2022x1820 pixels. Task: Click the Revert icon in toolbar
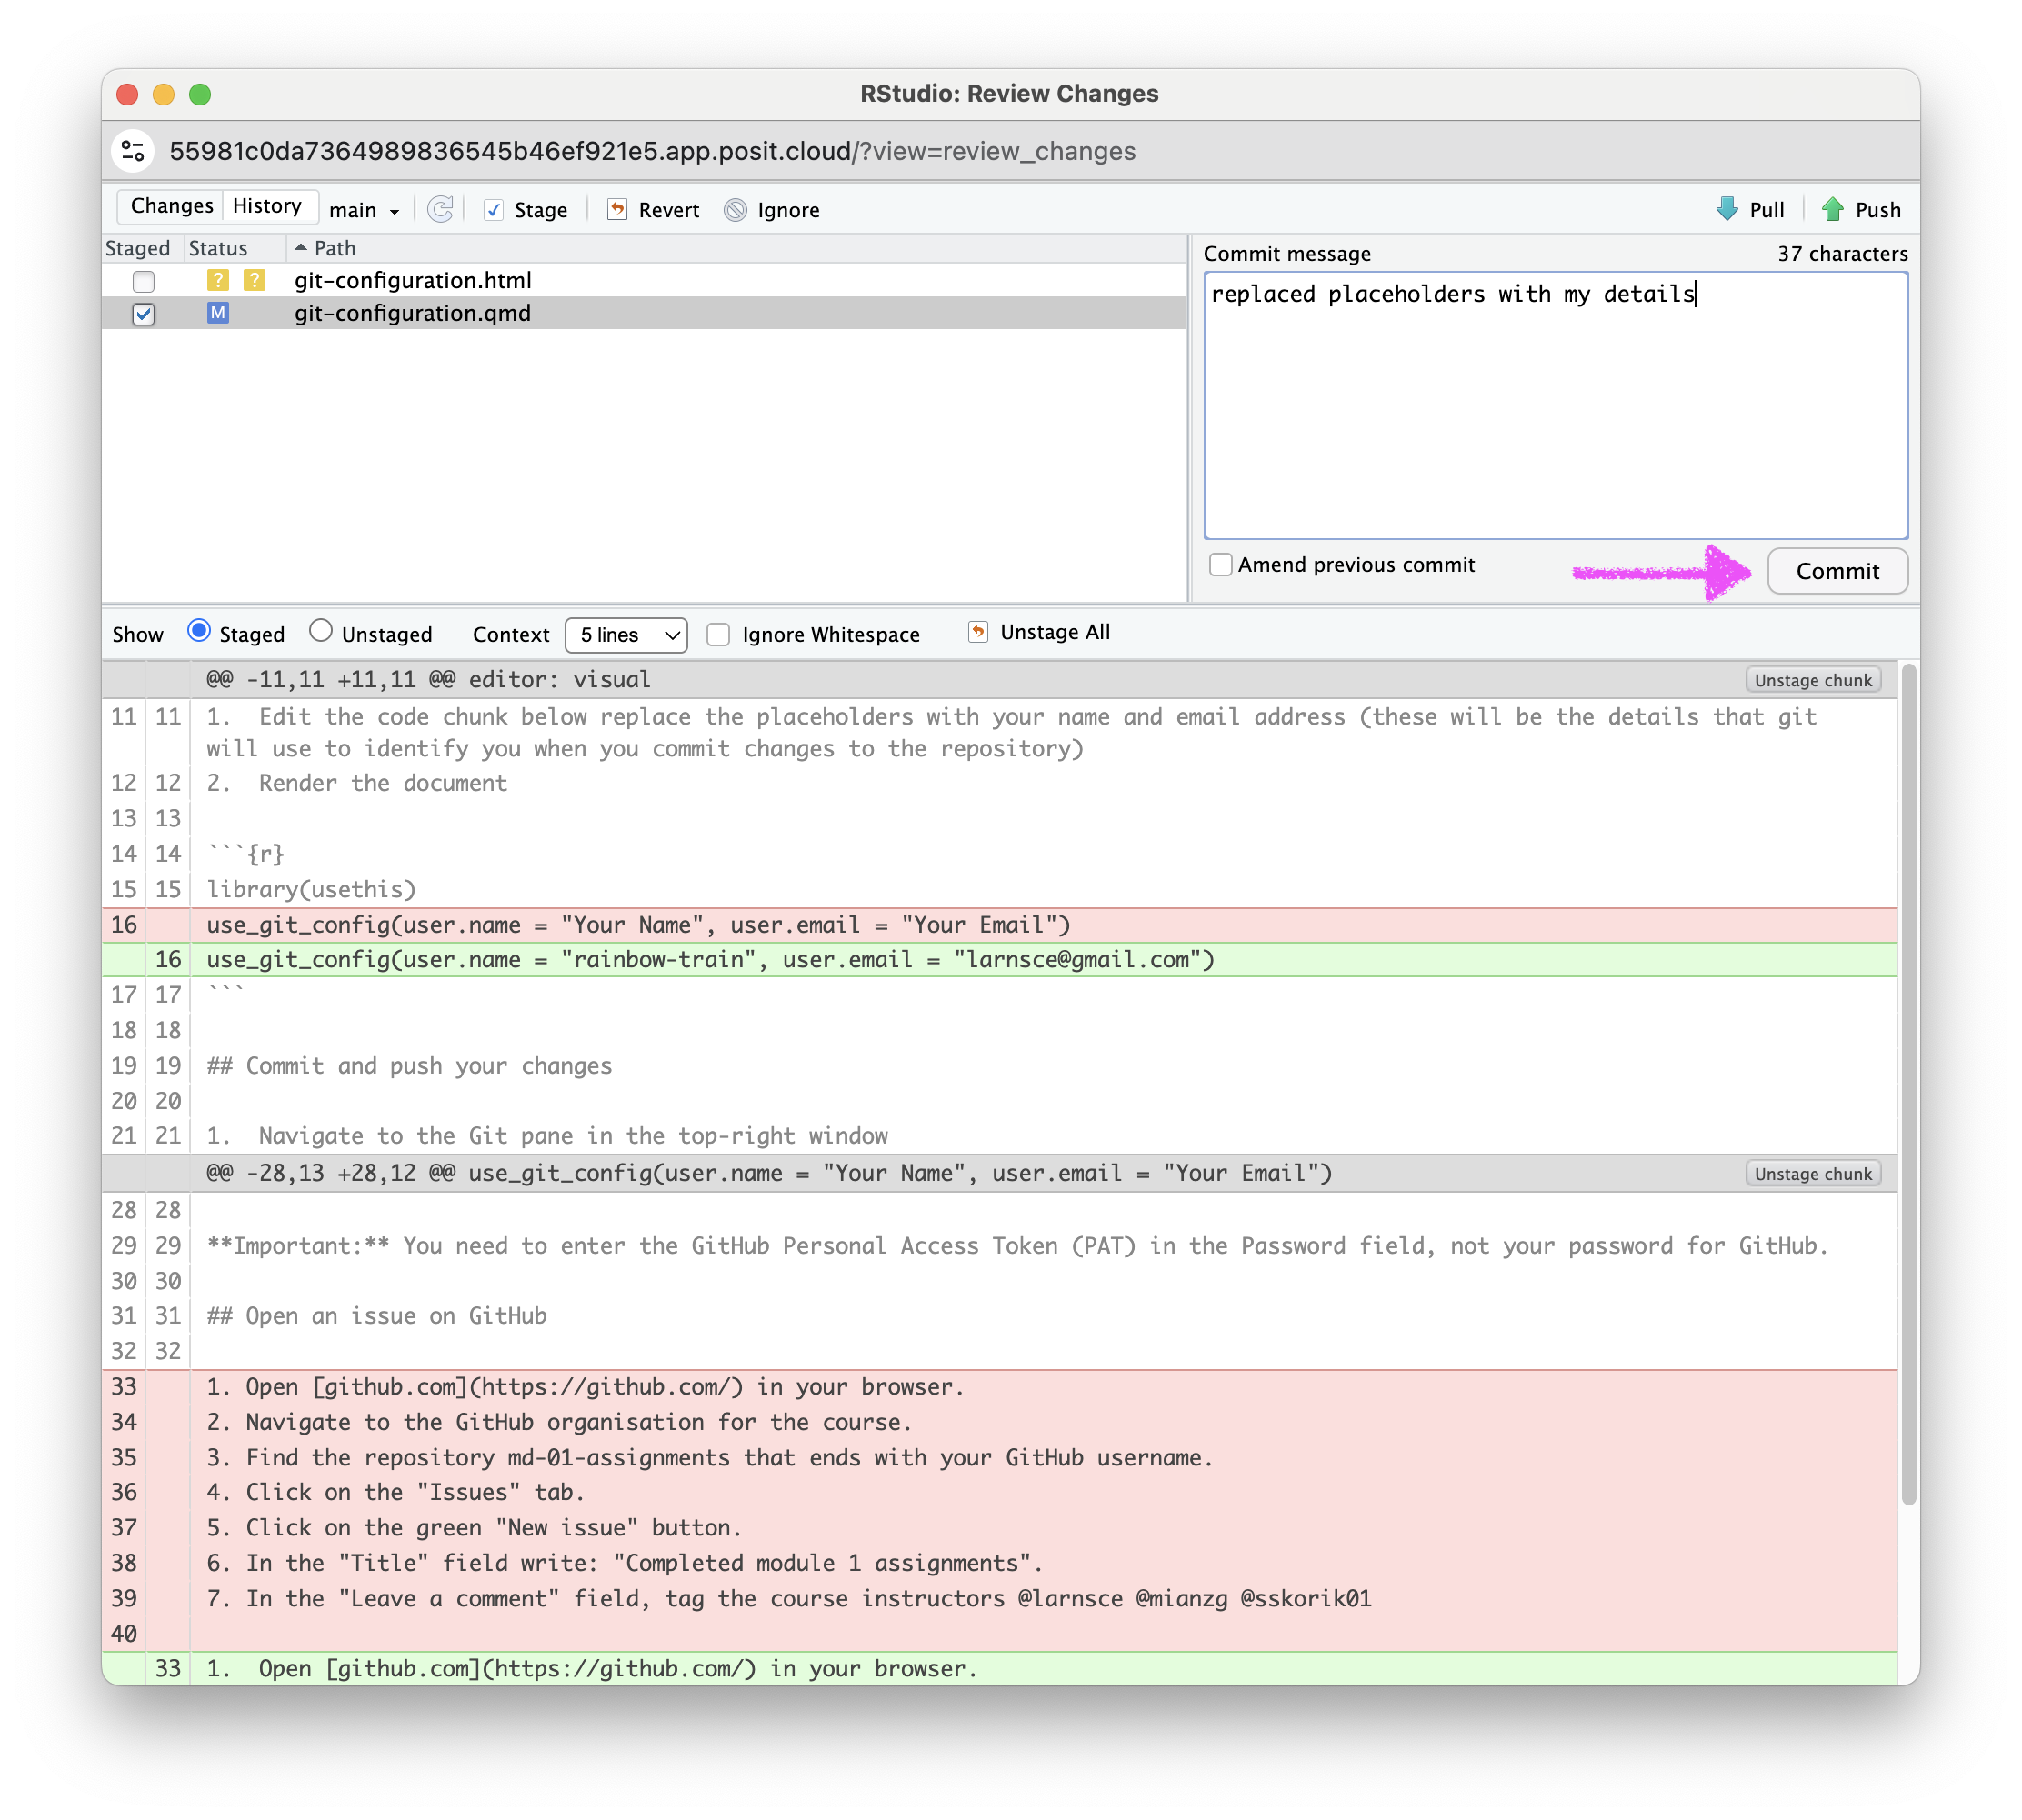click(x=617, y=209)
